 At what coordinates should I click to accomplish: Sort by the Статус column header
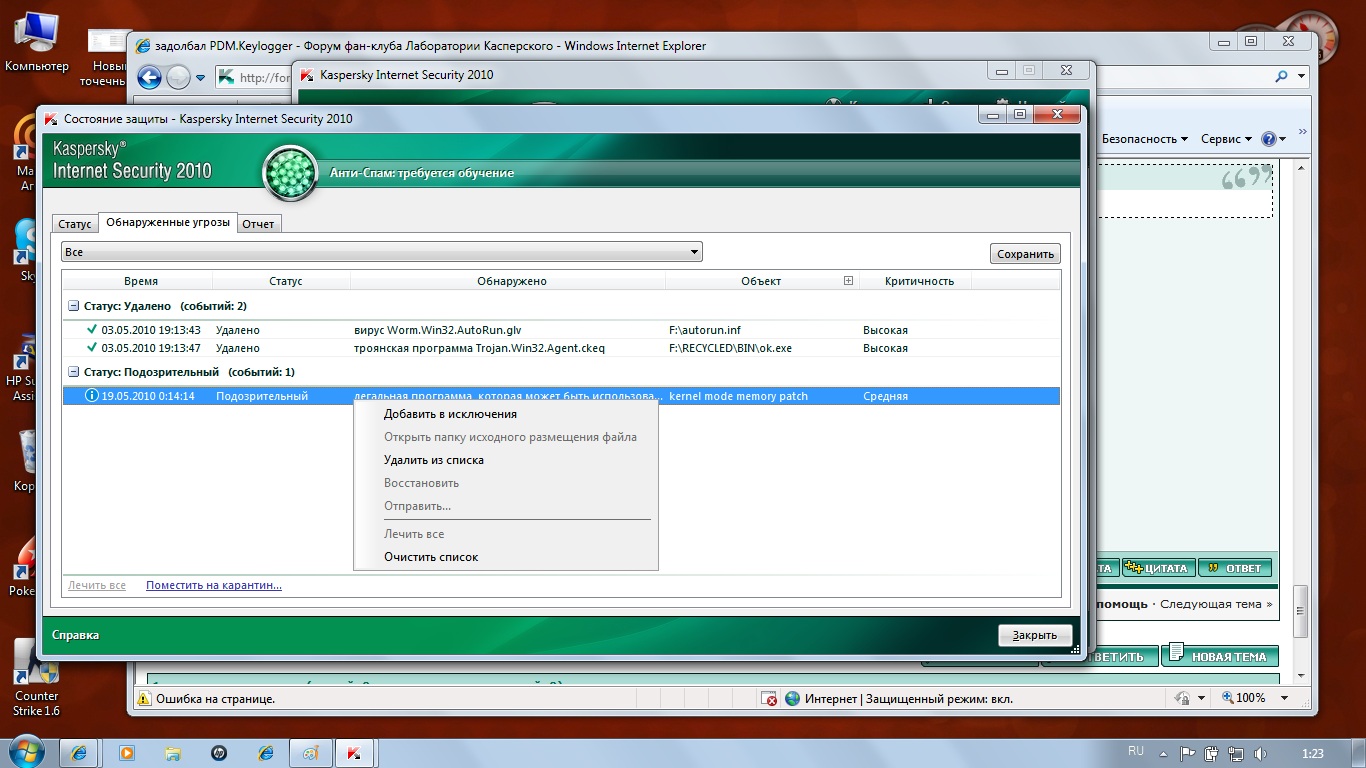tap(285, 281)
